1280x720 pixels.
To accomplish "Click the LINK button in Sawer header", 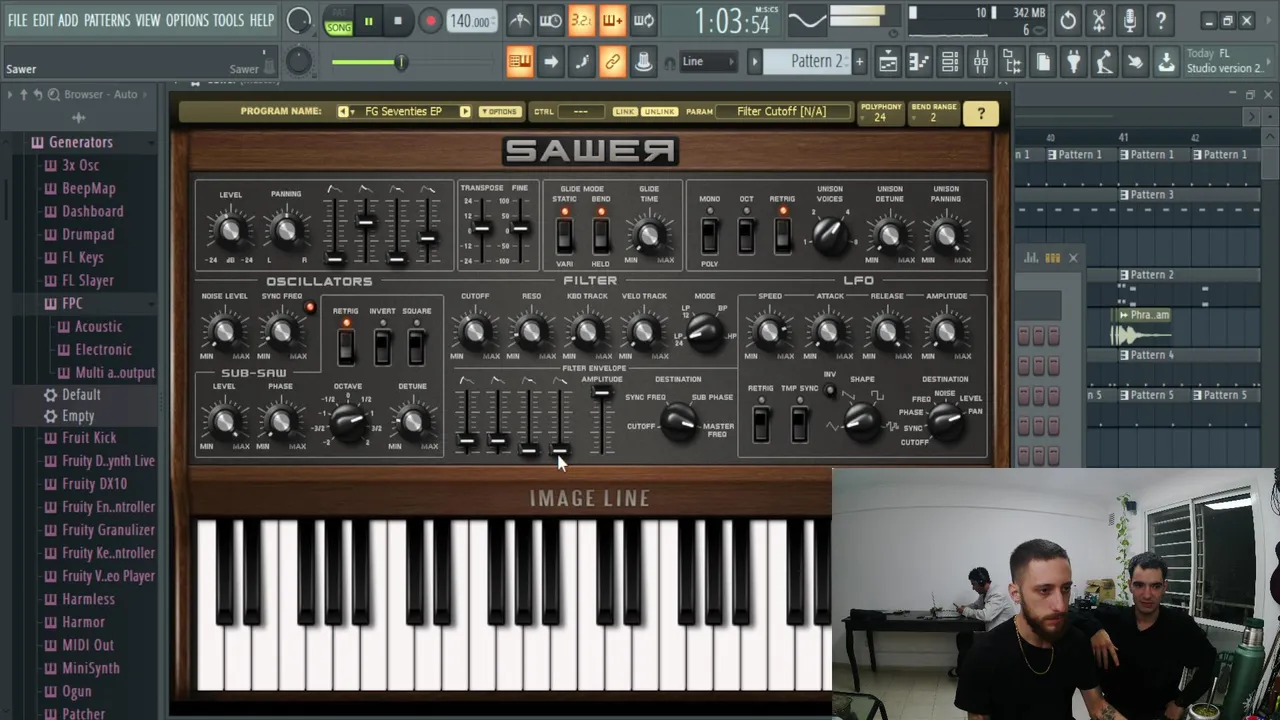I will click(625, 112).
